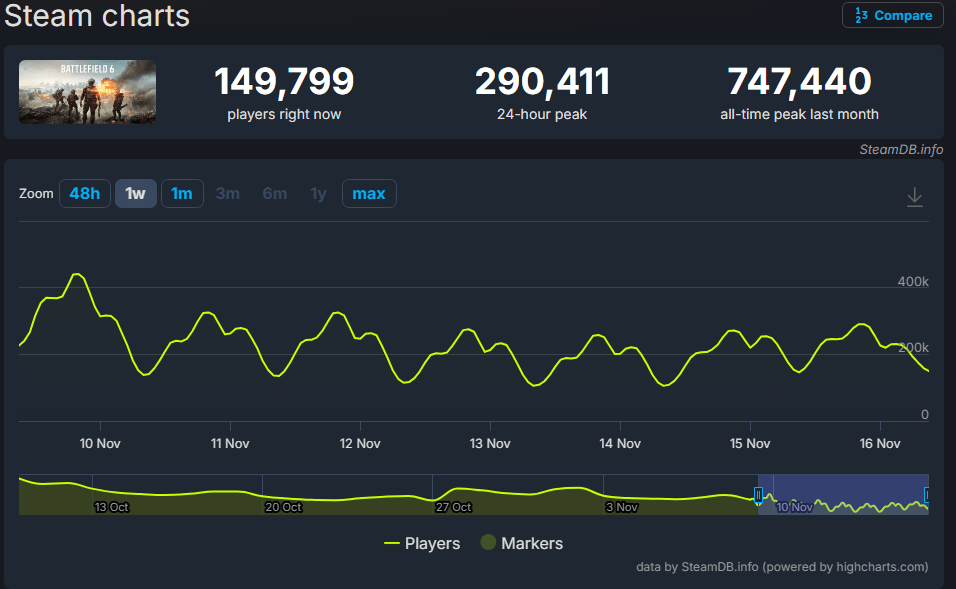This screenshot has height=589, width=956.
Task: Switch zoom to 1m
Action: click(182, 193)
